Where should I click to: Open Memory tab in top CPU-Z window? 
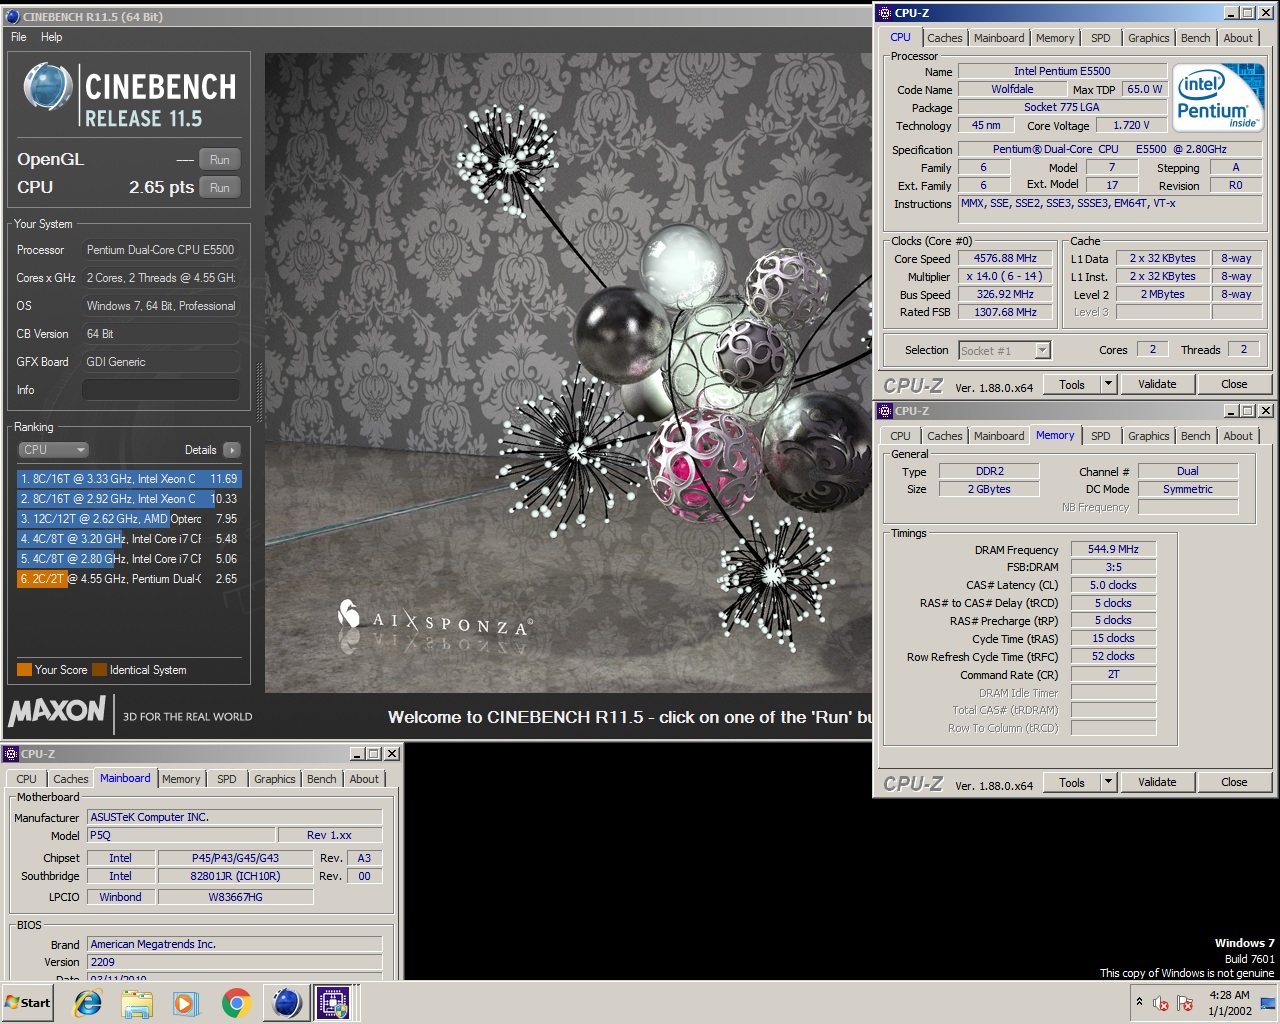pos(1055,38)
